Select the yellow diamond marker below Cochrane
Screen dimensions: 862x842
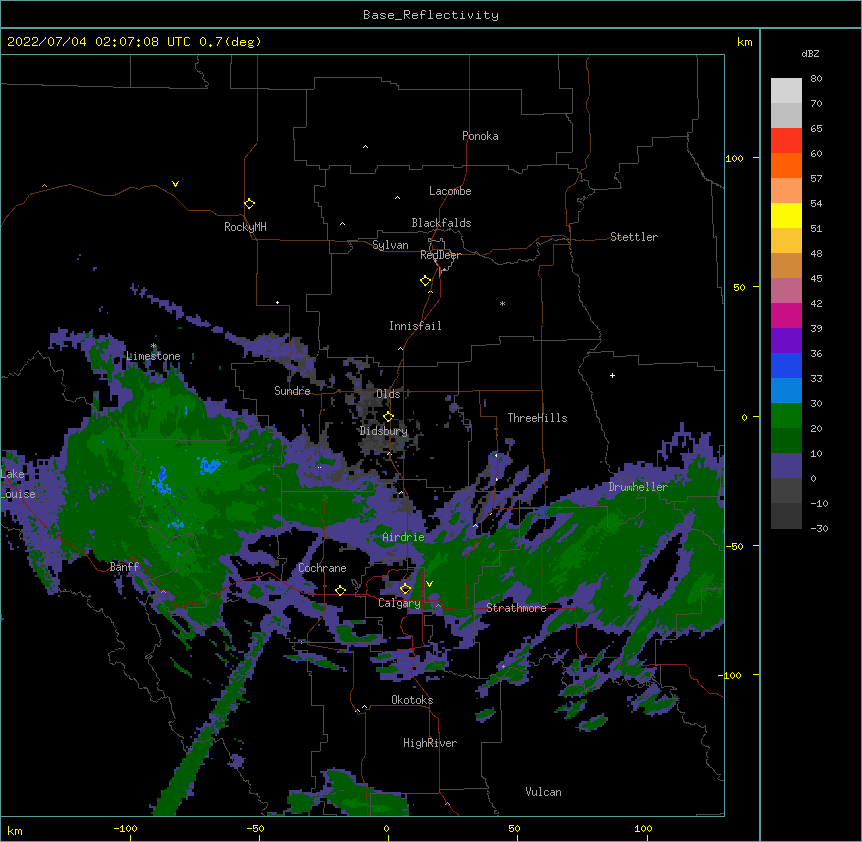point(340,590)
